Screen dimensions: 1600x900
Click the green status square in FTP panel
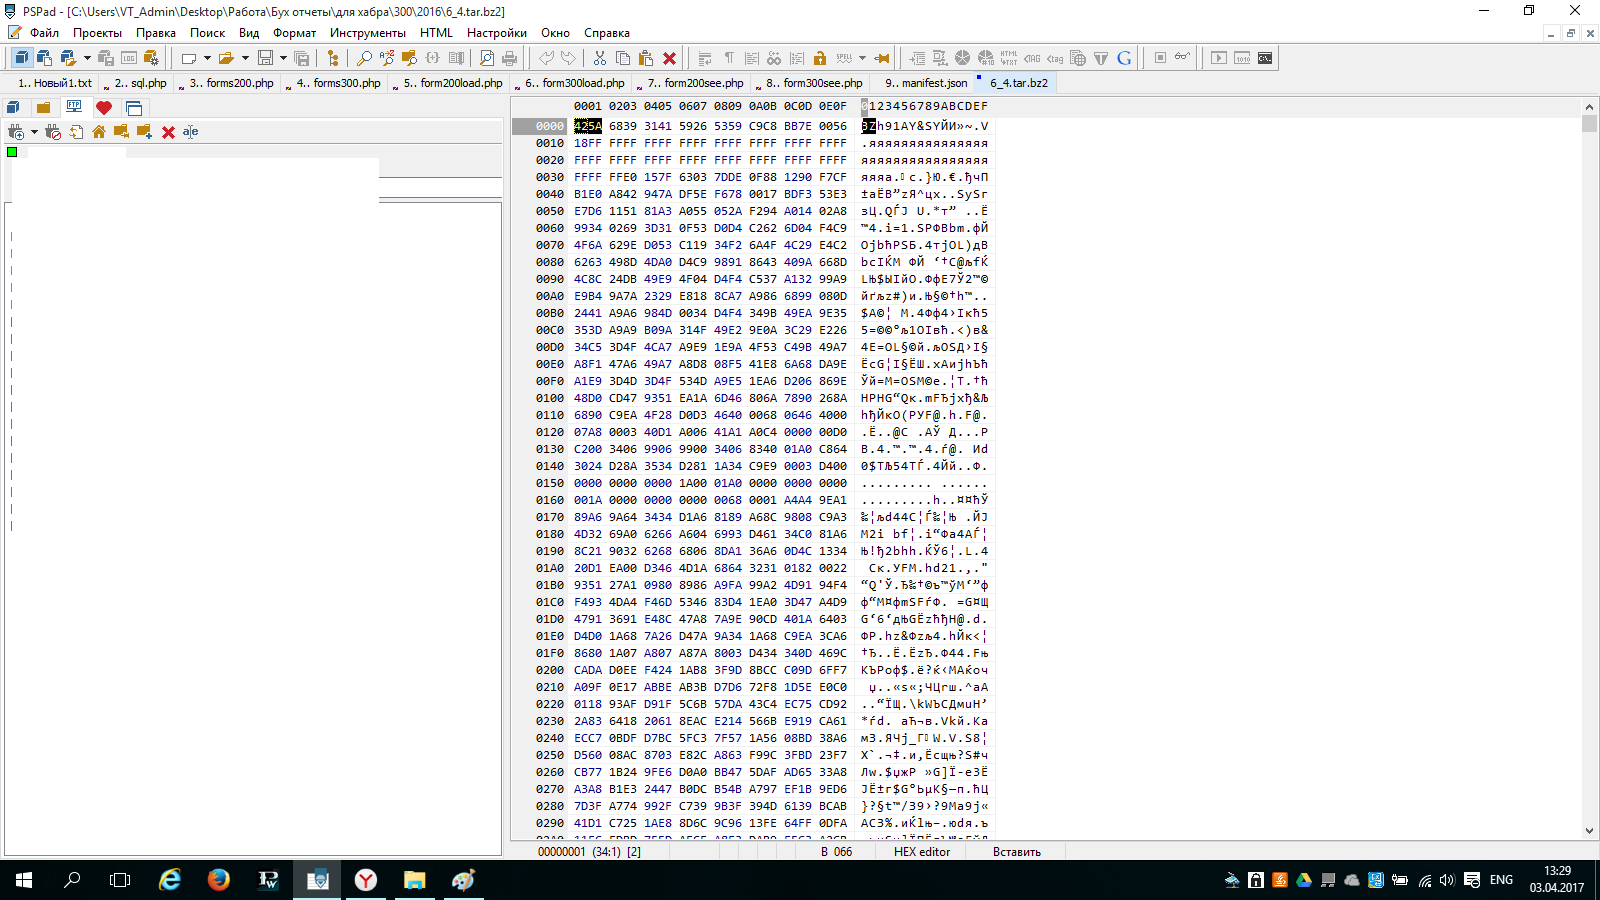12,152
